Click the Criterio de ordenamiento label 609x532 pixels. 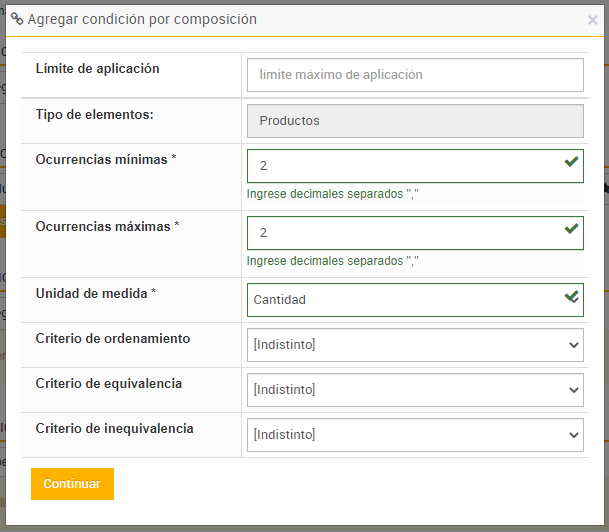click(113, 339)
